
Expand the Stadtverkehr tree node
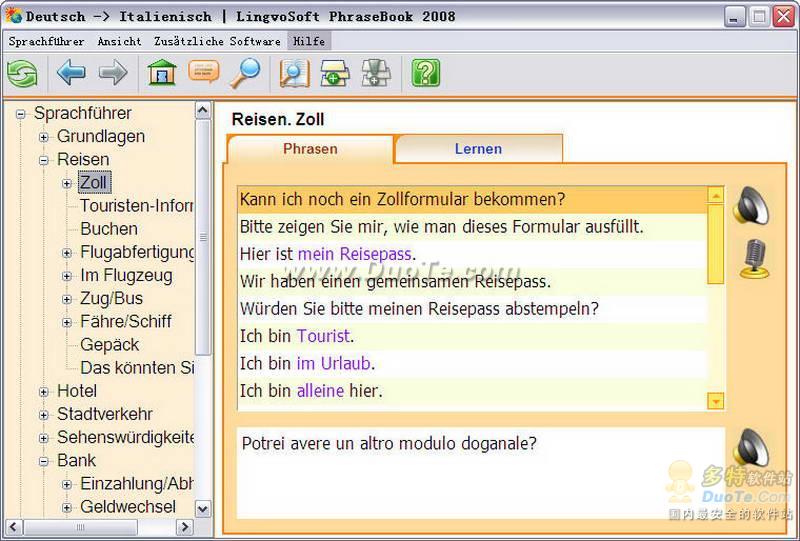coord(44,415)
